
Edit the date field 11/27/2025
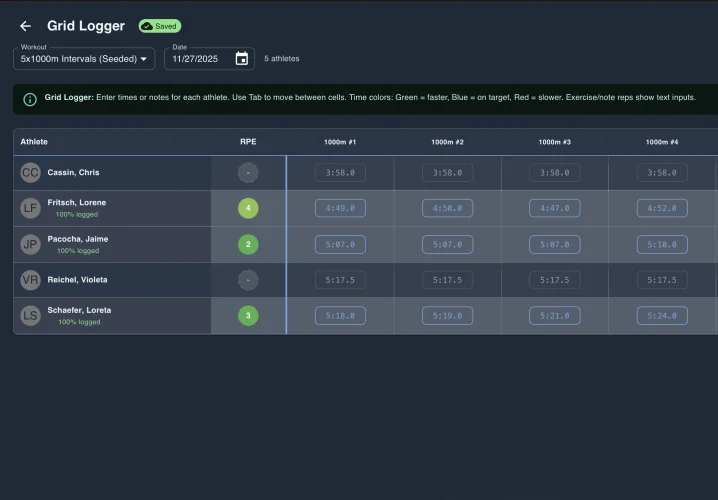click(196, 59)
